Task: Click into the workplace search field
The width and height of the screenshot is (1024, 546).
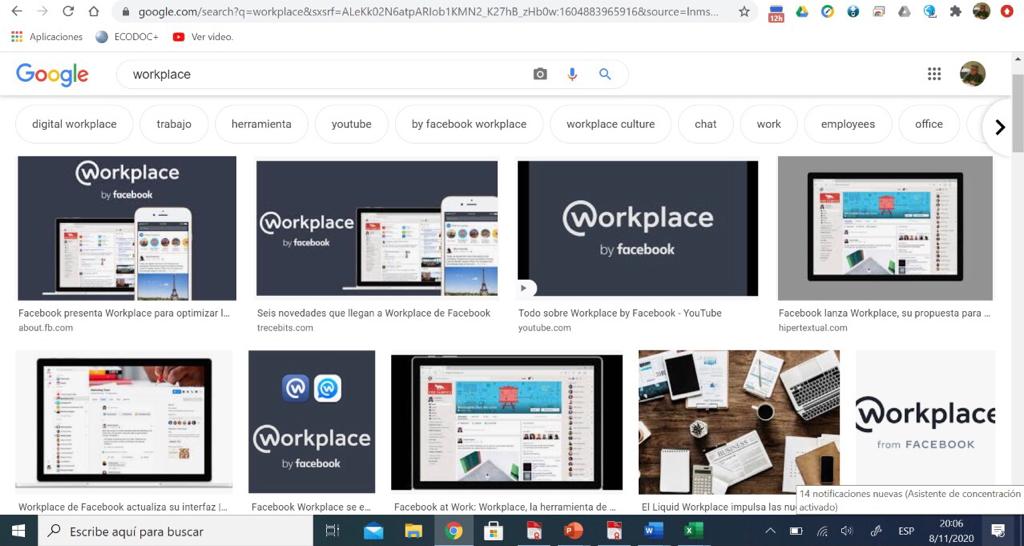Action: pyautogui.click(x=327, y=74)
